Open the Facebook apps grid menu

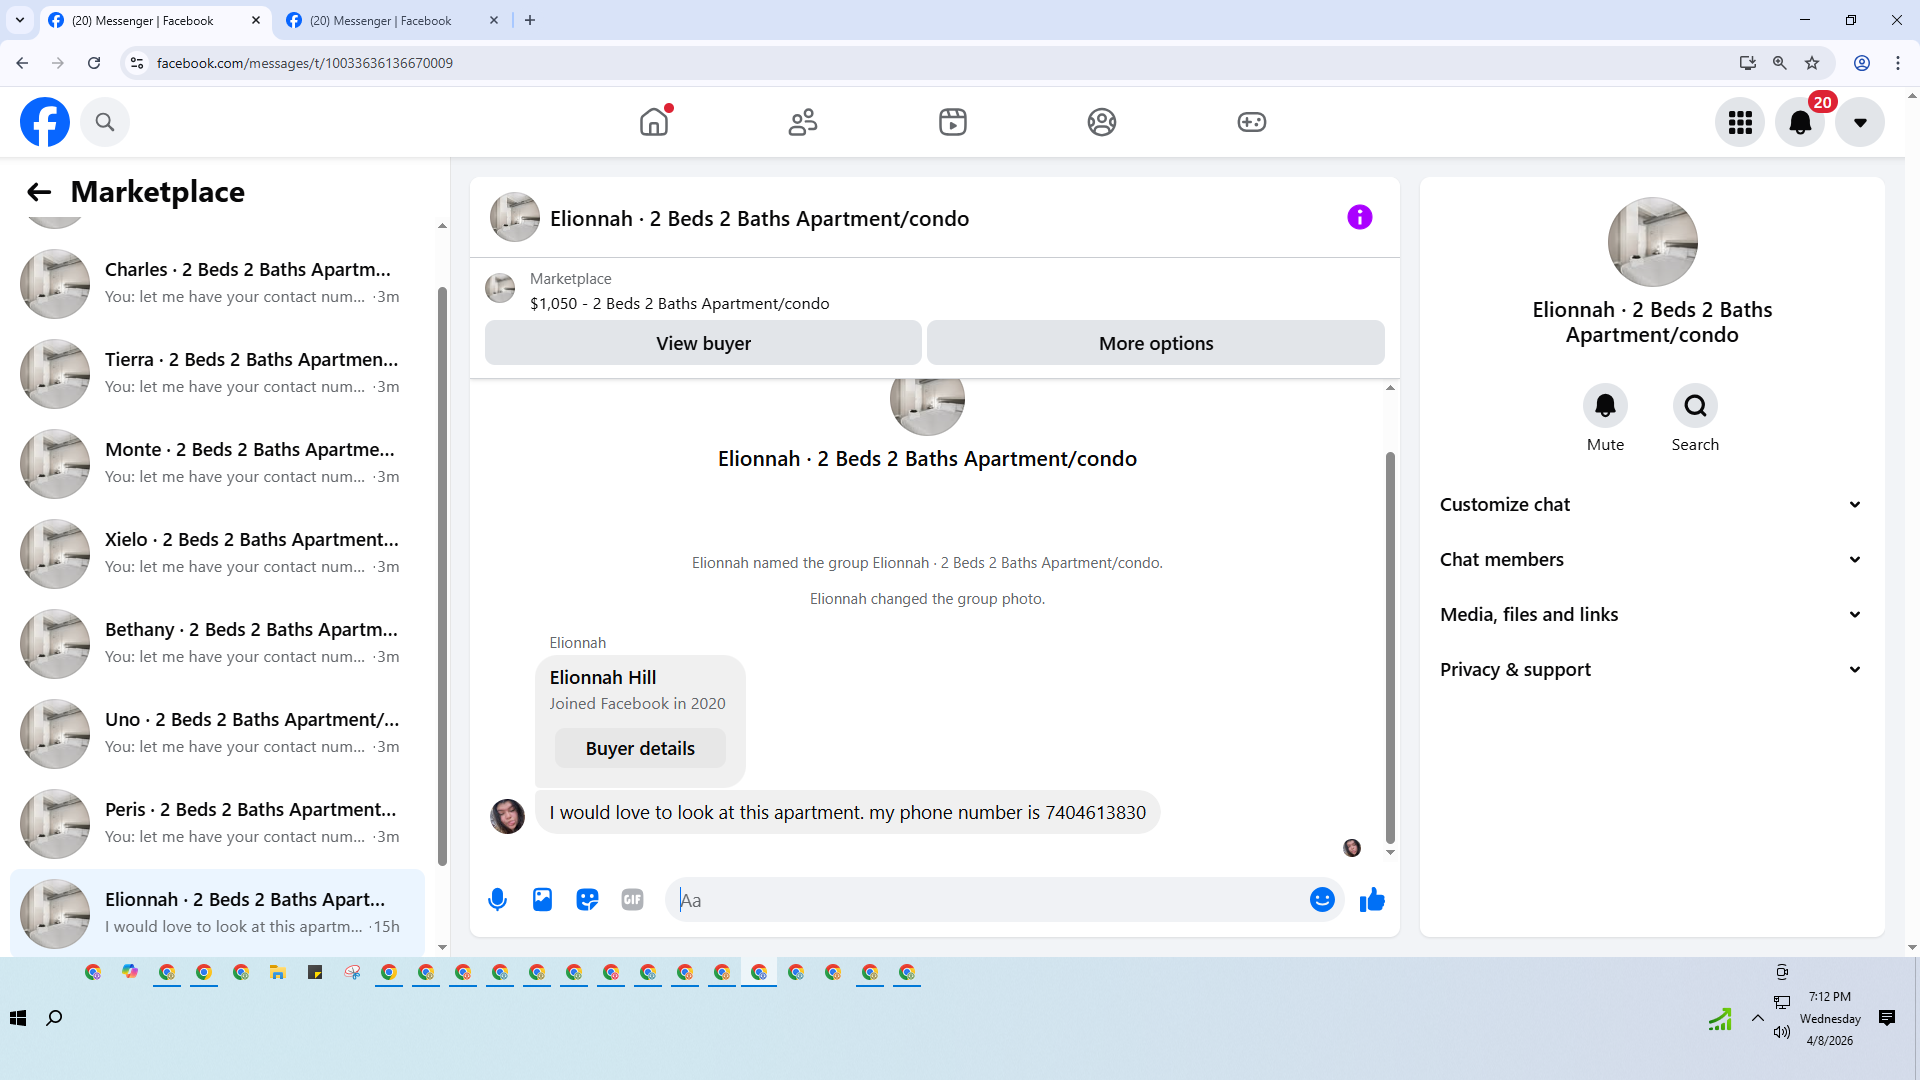pos(1740,122)
